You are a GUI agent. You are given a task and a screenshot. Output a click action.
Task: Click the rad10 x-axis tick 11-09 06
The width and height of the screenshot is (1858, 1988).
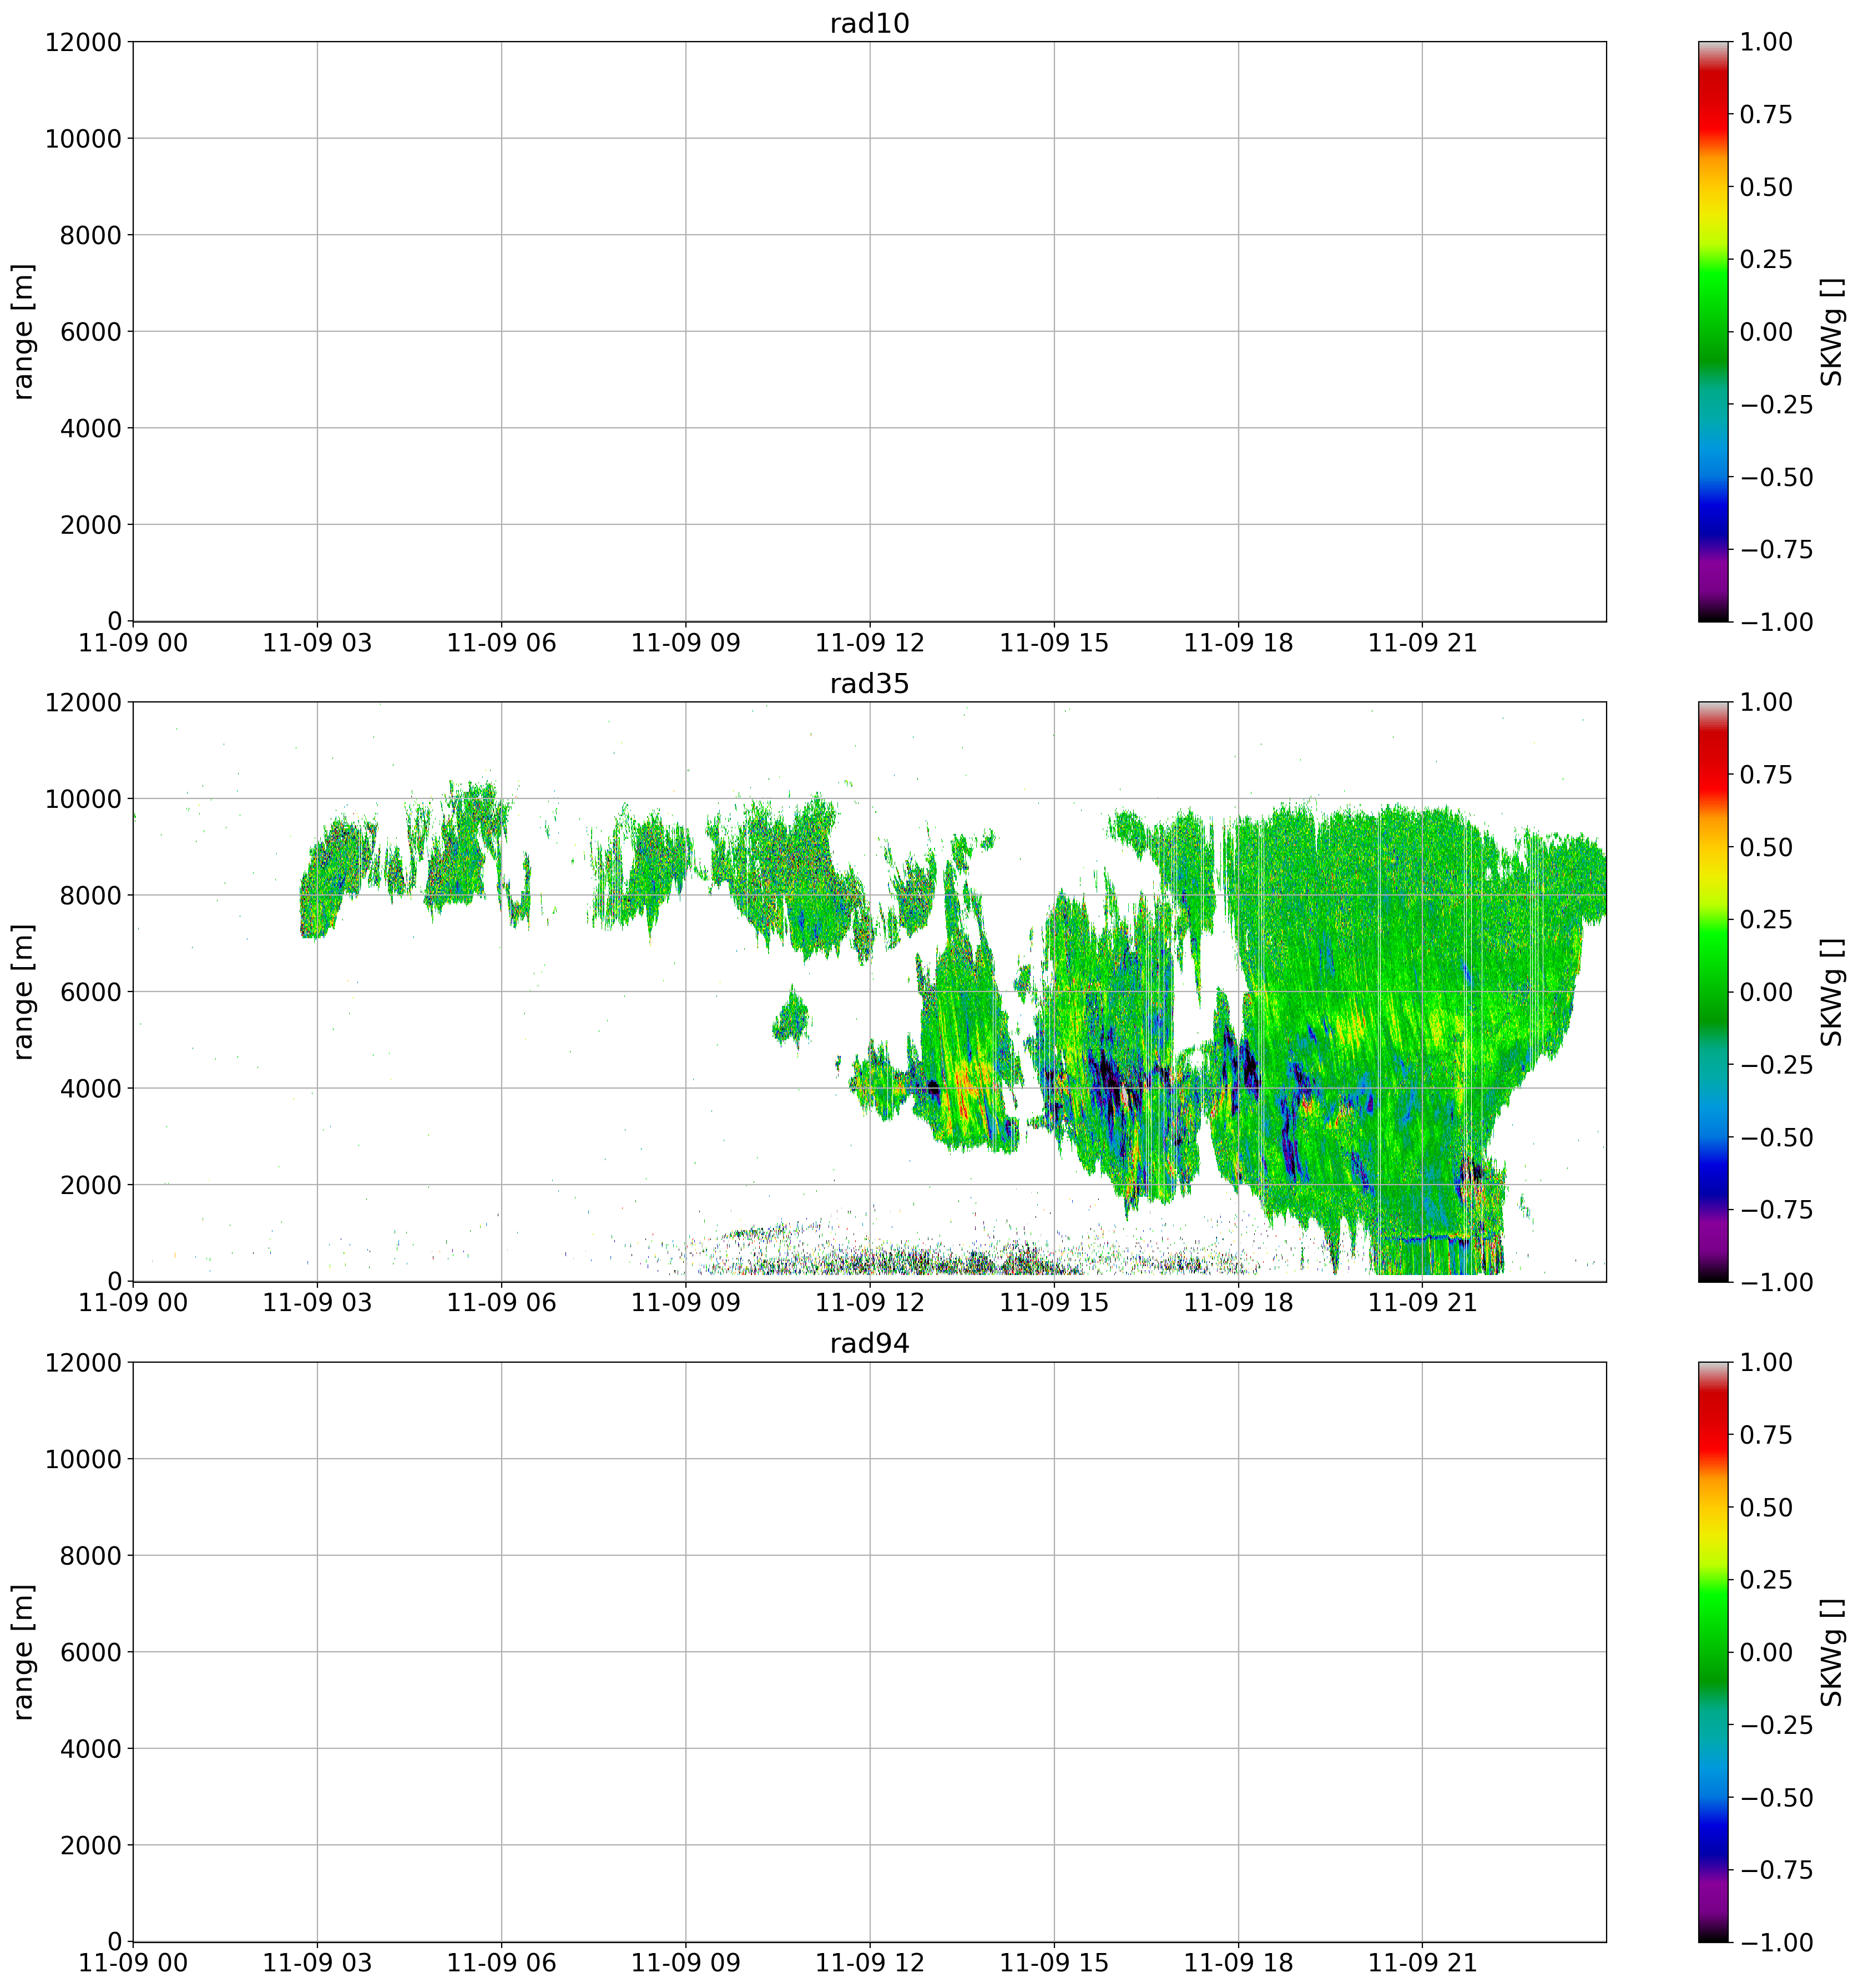(501, 643)
